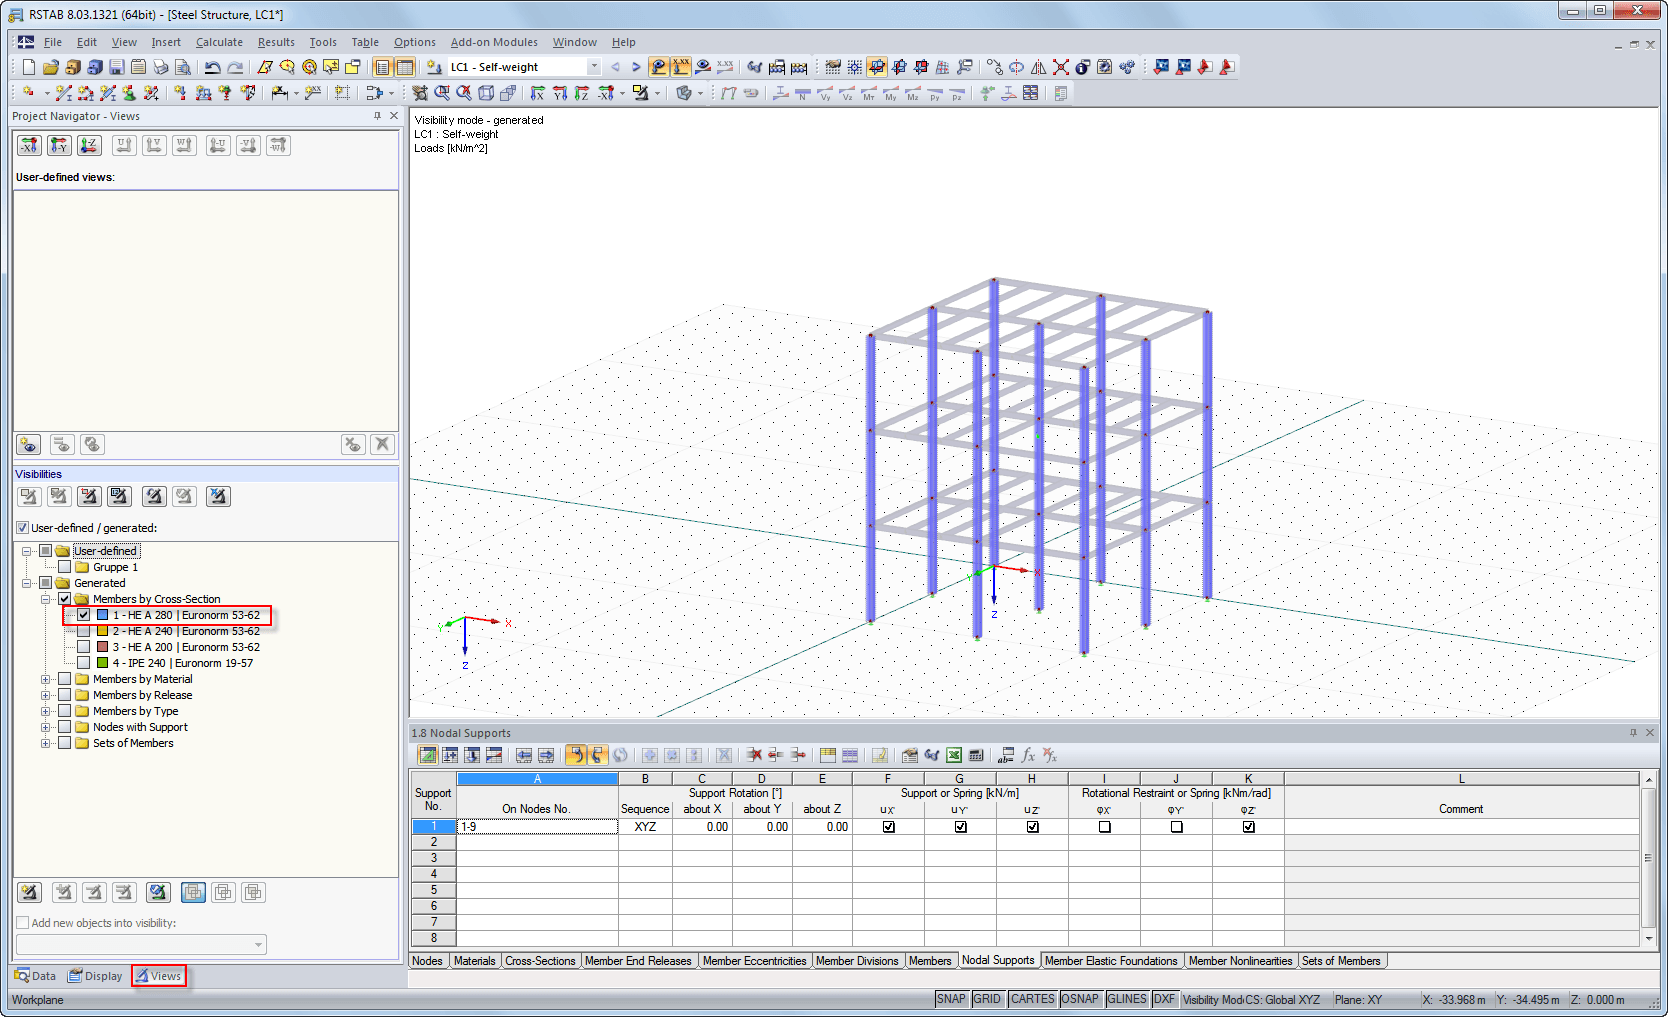Select the New Project icon on the toolbar
The image size is (1668, 1017).
(29, 67)
